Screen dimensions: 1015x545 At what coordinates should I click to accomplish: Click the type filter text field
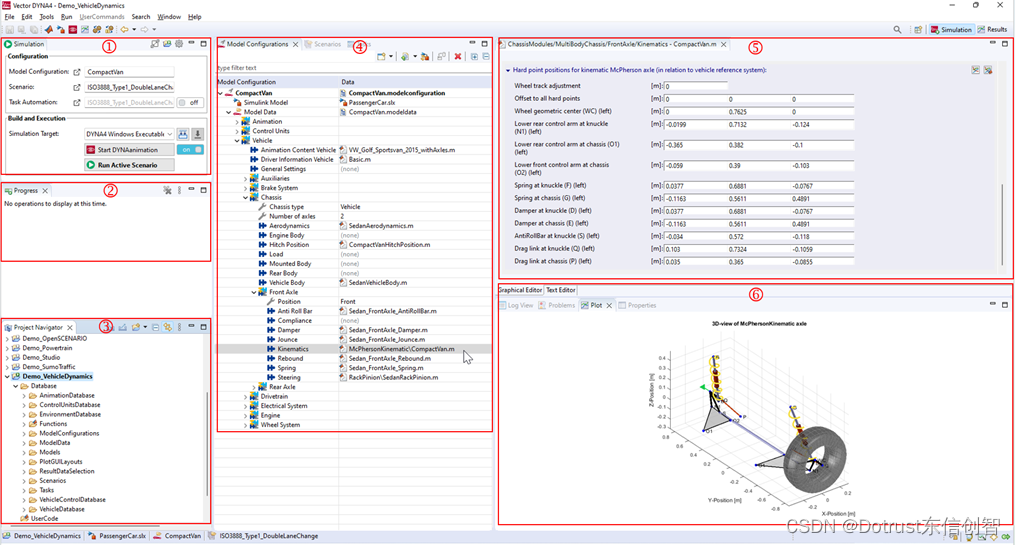click(354, 67)
